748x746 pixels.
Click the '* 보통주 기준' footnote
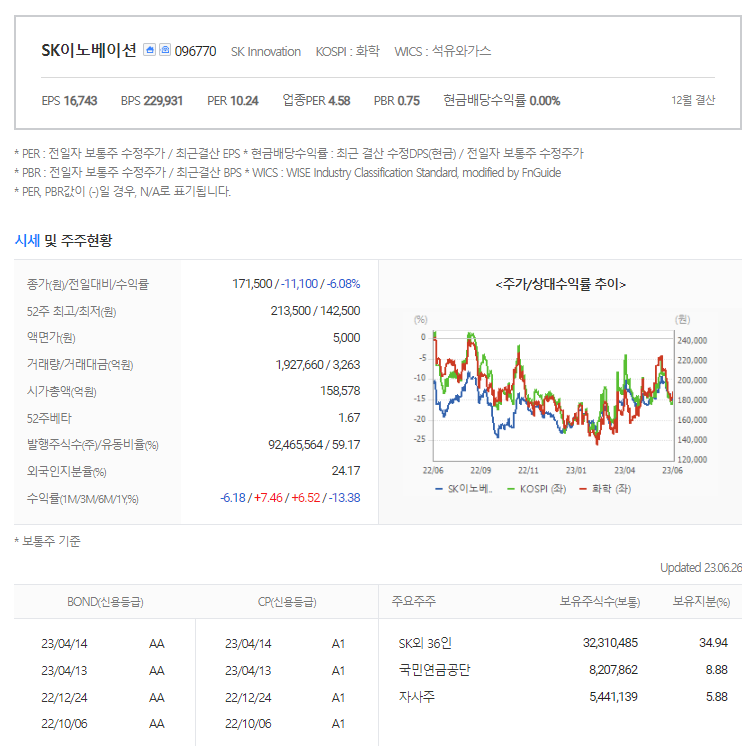[47, 541]
